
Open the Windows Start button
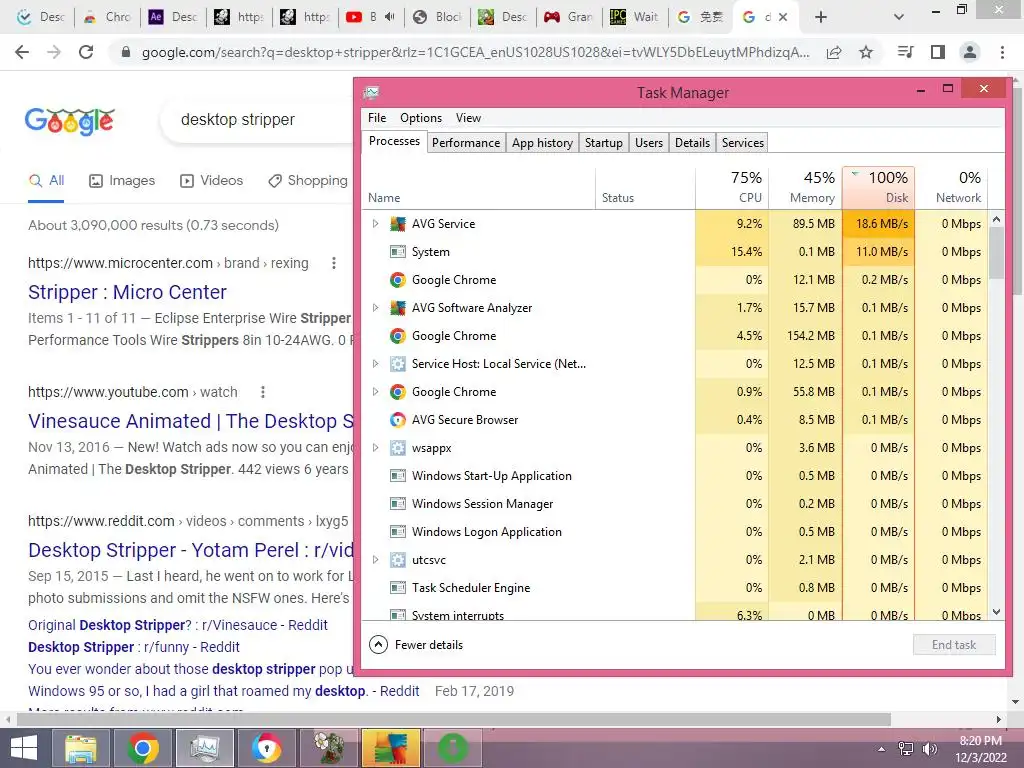(24, 748)
